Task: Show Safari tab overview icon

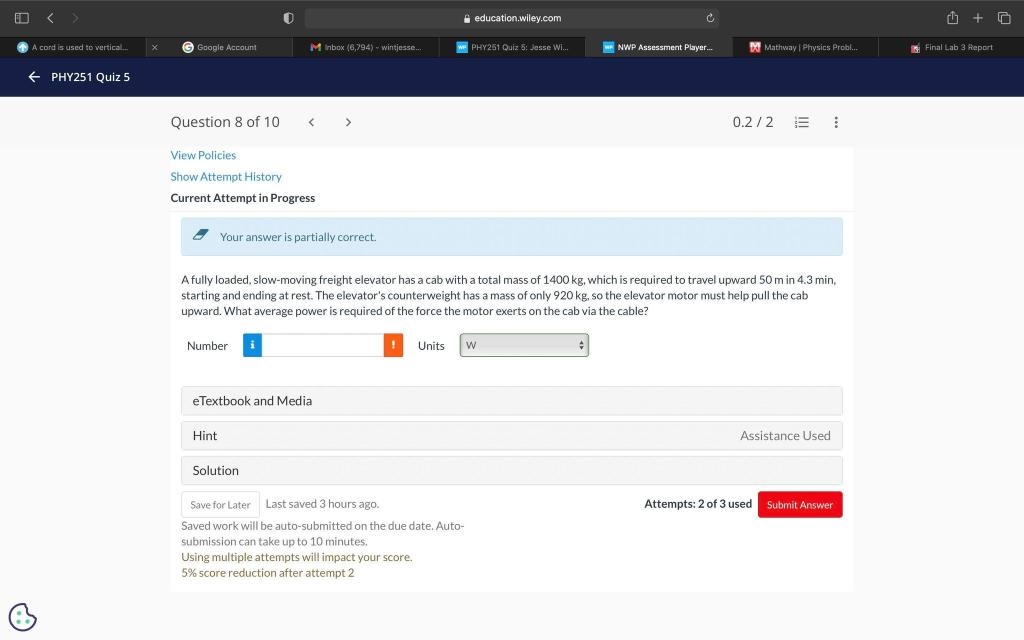Action: (x=1004, y=18)
